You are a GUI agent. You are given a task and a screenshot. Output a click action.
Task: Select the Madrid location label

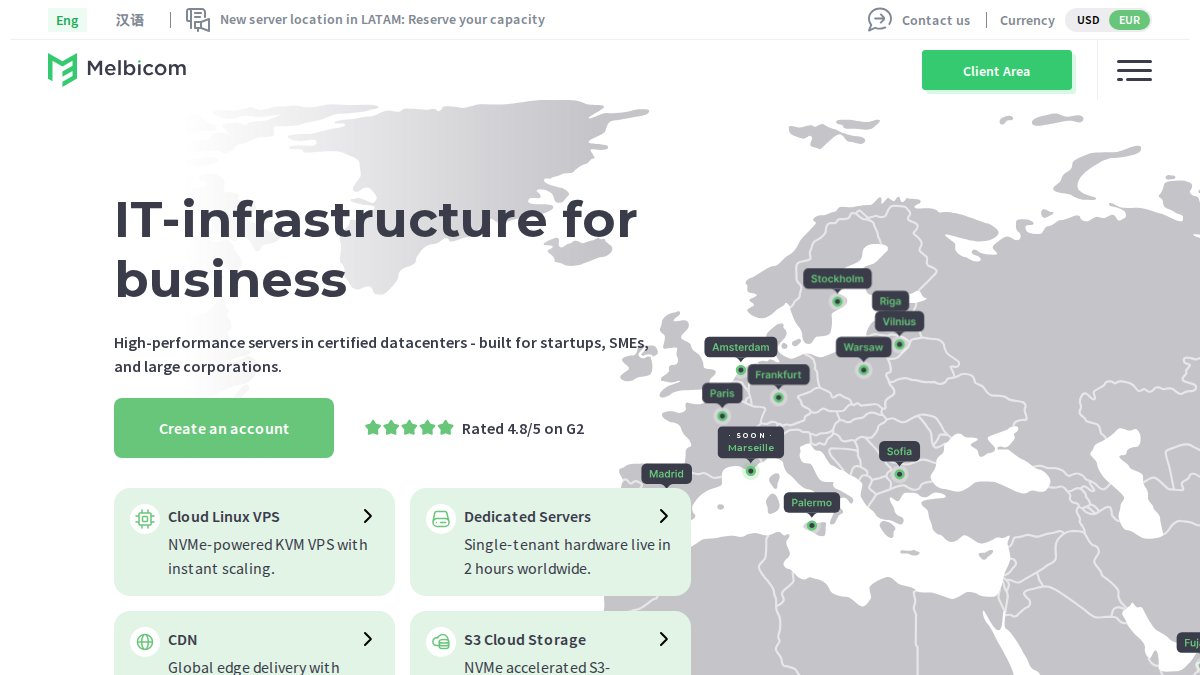(x=666, y=474)
